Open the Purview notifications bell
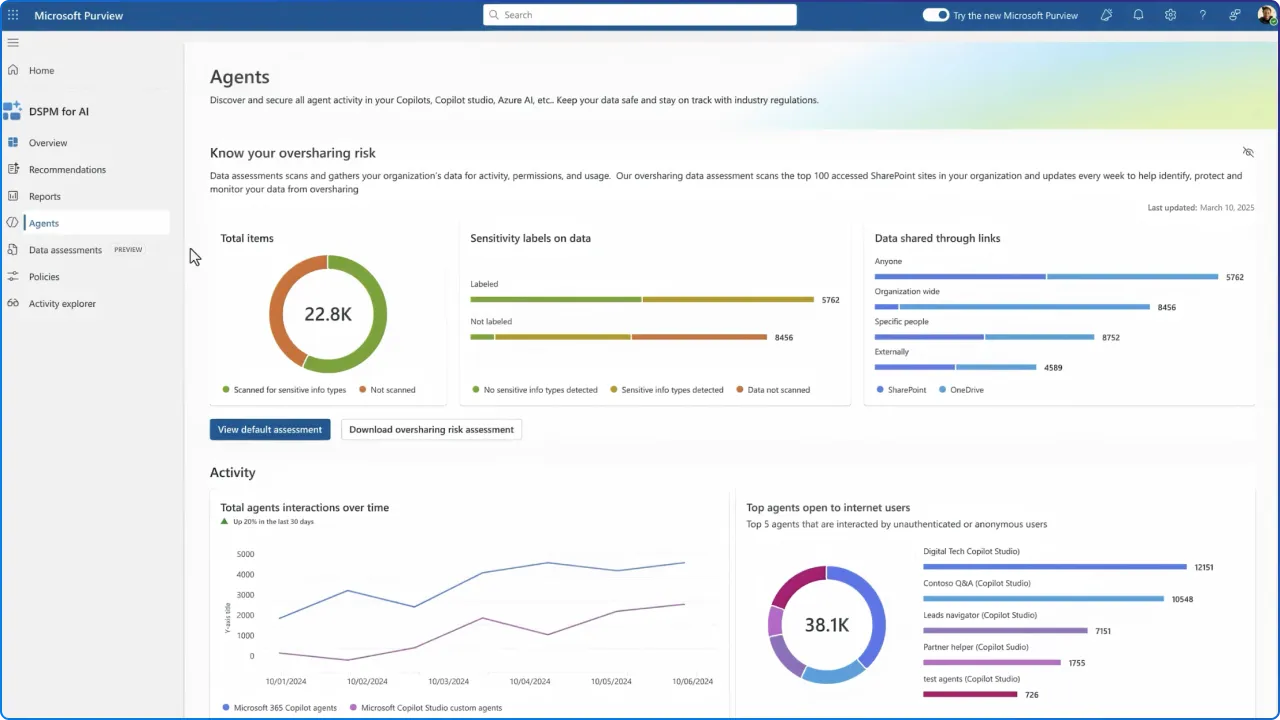The height and width of the screenshot is (720, 1280). (x=1138, y=15)
